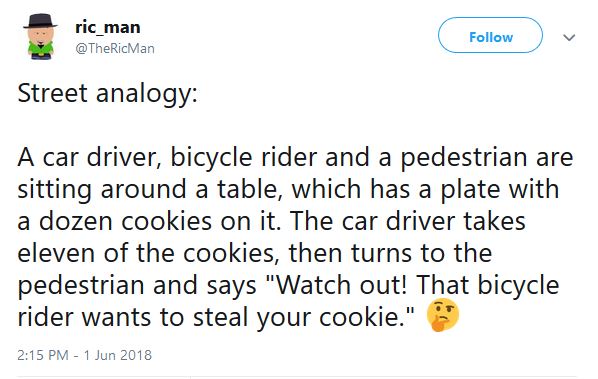
Task: Click the line starting 'sitting around a table'
Action: (x=288, y=190)
